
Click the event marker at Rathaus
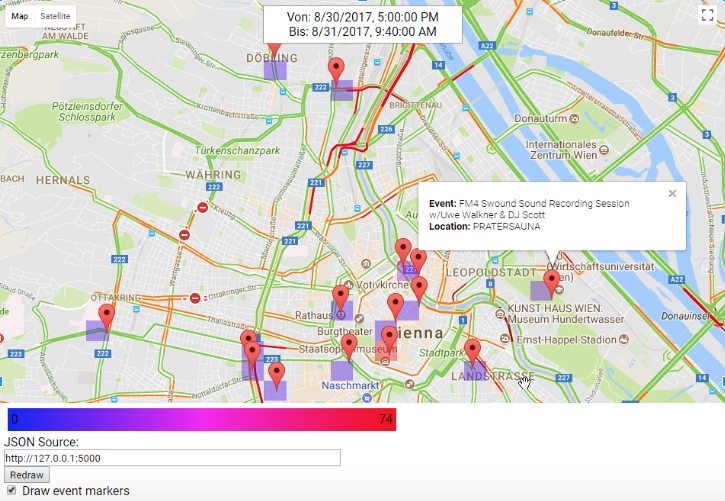(x=341, y=298)
